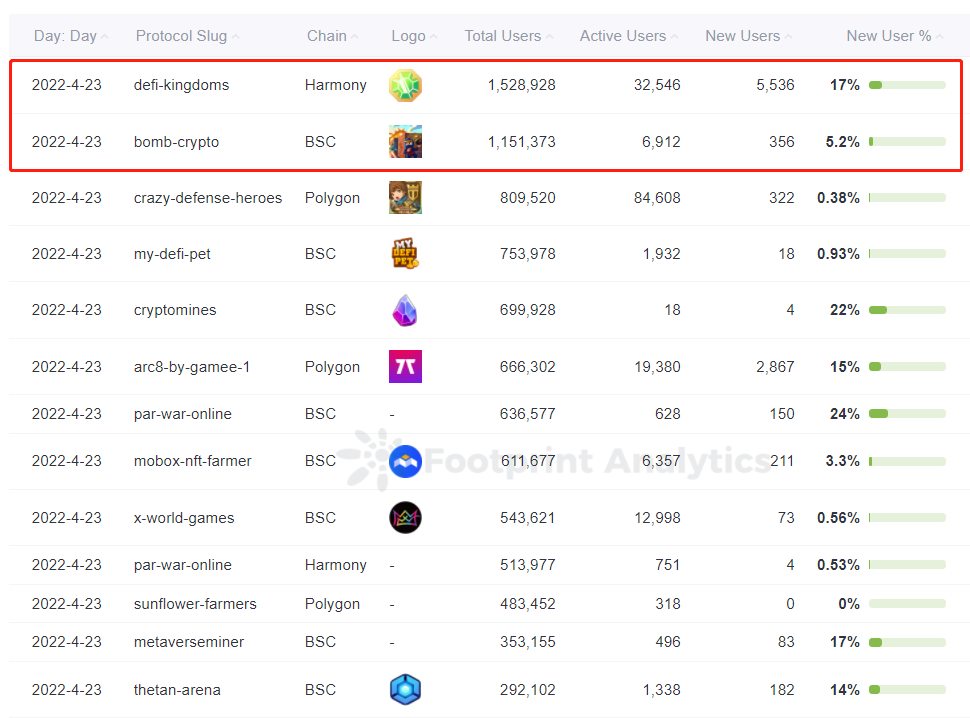Screen dimensions: 970x718
Task: Click the mobox-nft-farmer blue logo
Action: (x=405, y=461)
